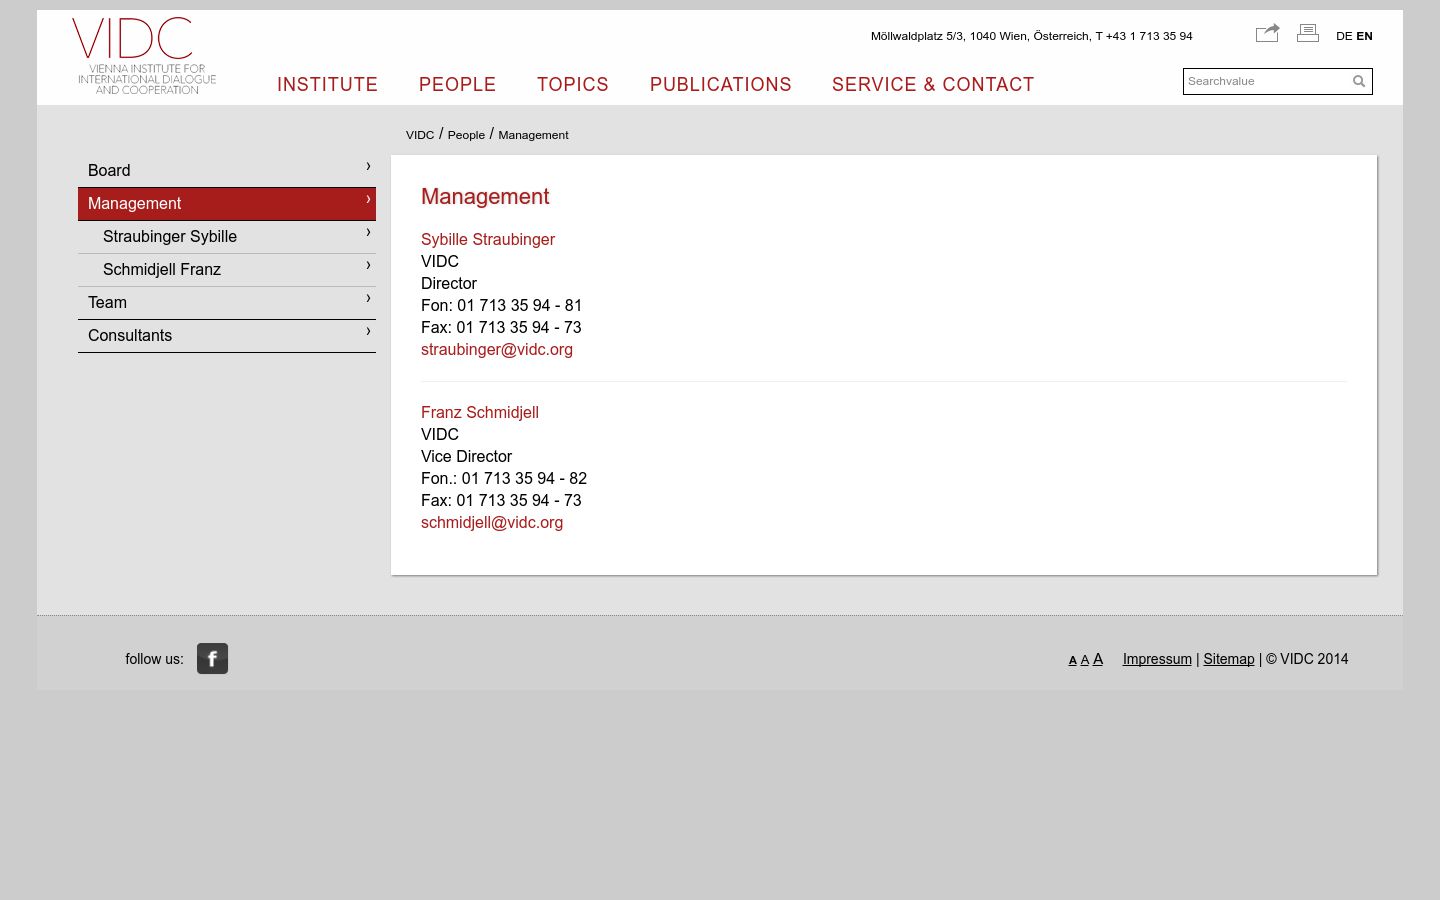Click 'follow us:' label
Viewport: 1440px width, 900px height.
pyautogui.click(x=154, y=659)
